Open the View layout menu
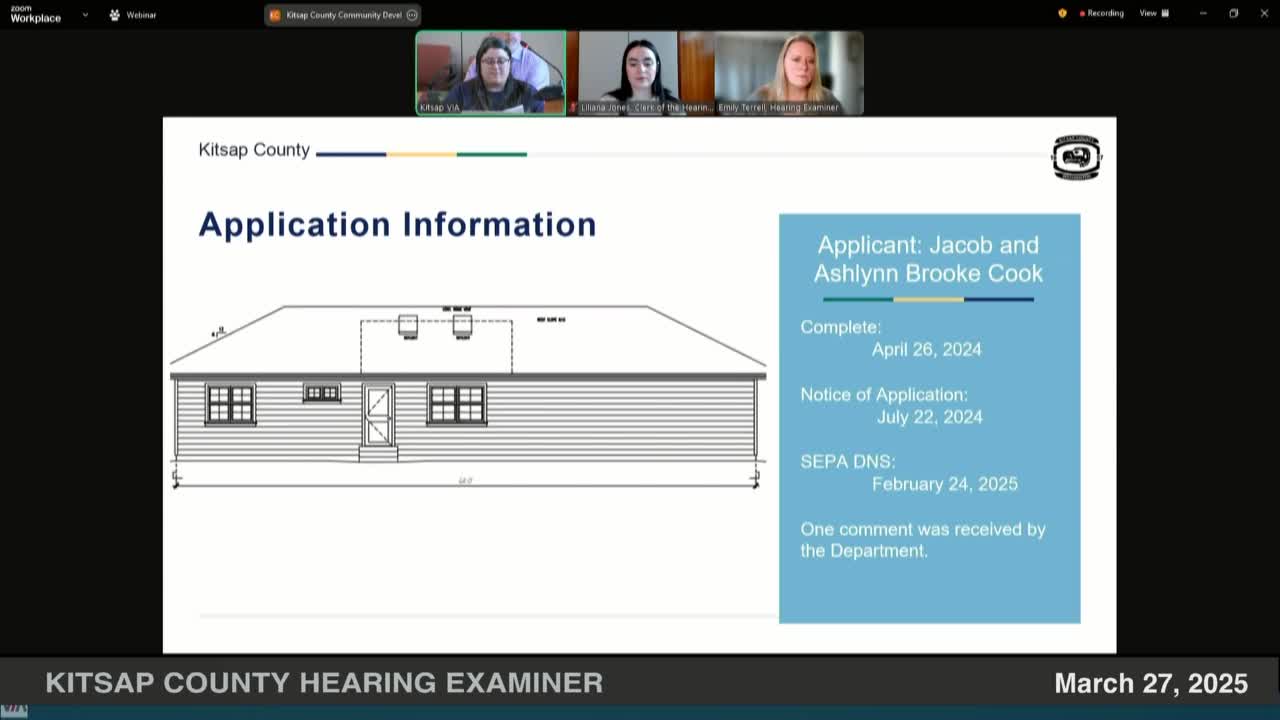The height and width of the screenshot is (720, 1280). click(x=1154, y=14)
